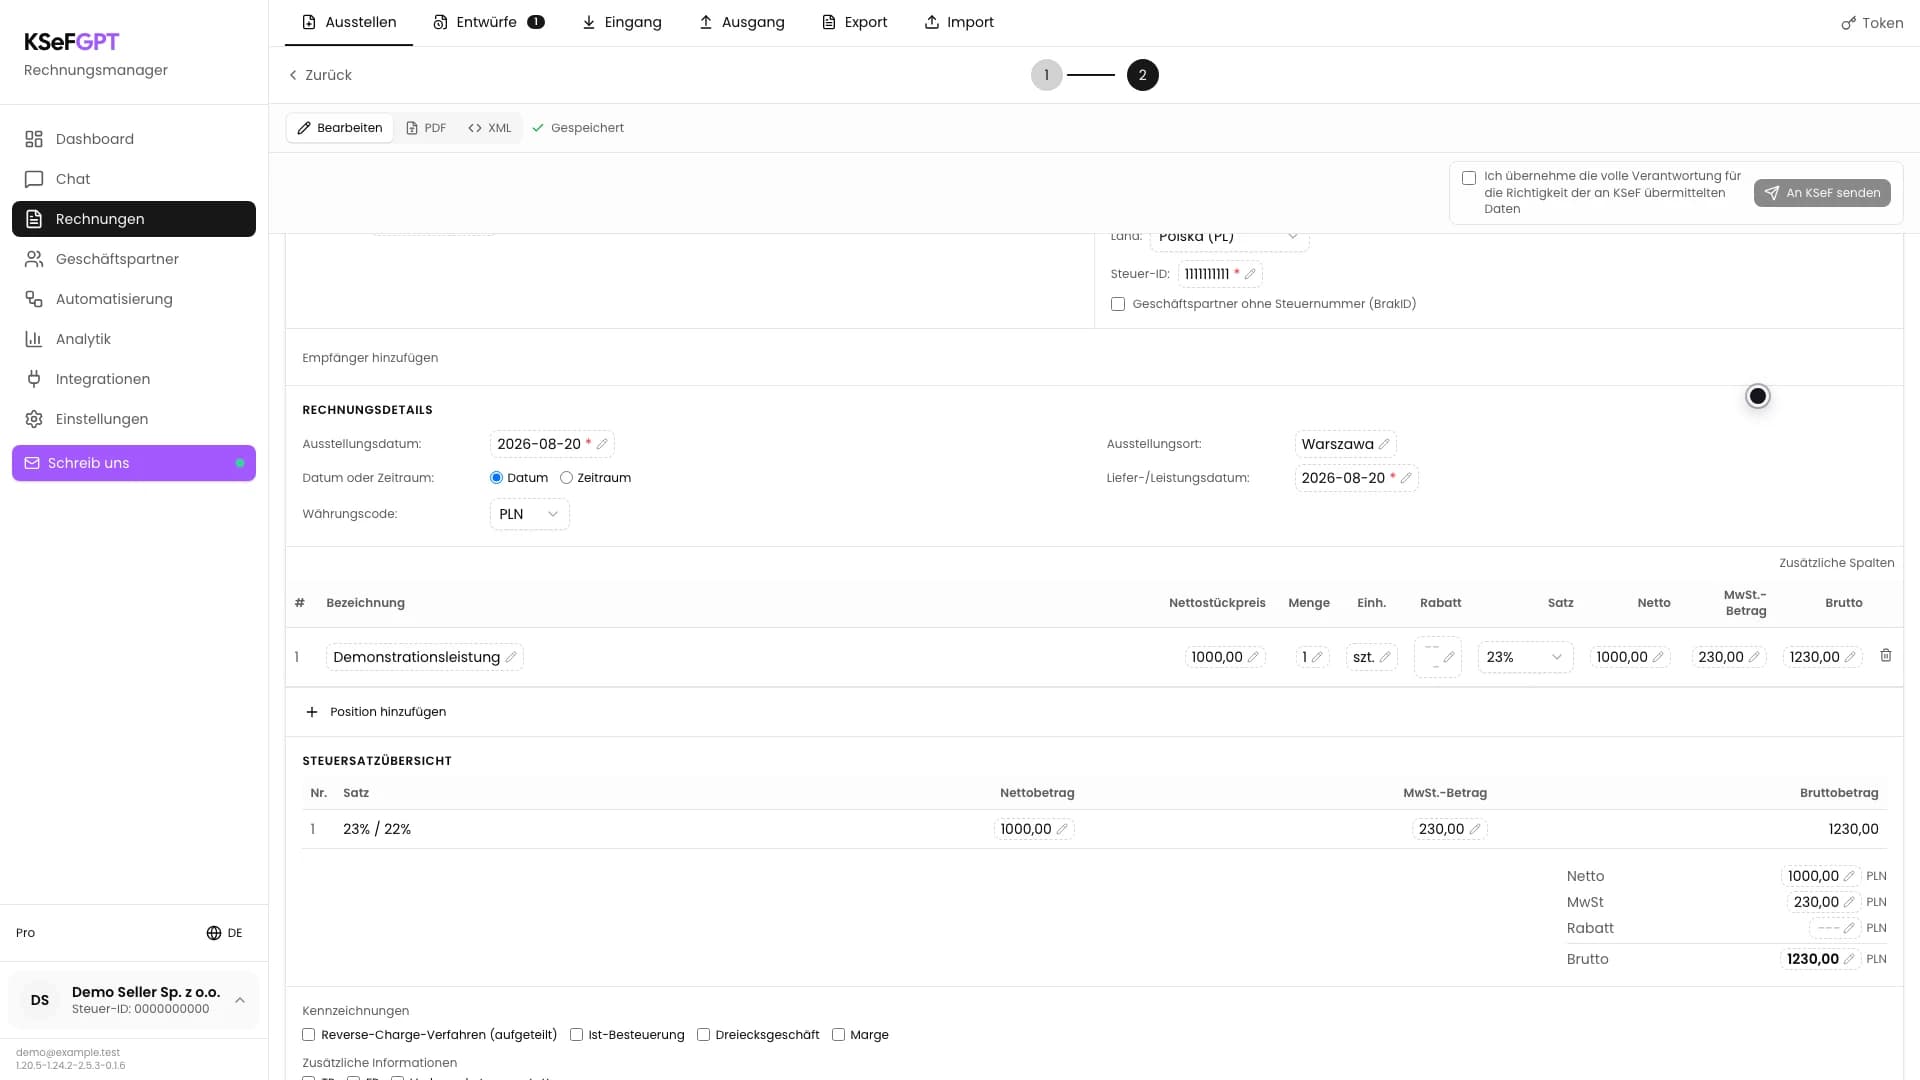Viewport: 1920px width, 1080px height.
Task: Click the plus icon for Position hinzufügen
Action: coord(312,712)
